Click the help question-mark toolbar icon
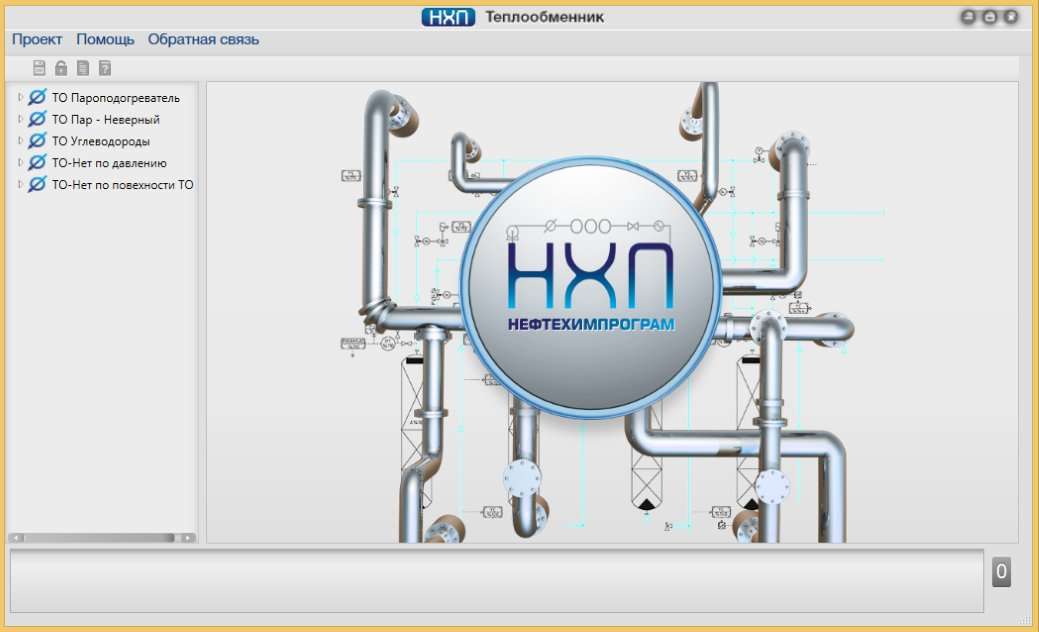The width and height of the screenshot is (1039, 632). click(105, 68)
